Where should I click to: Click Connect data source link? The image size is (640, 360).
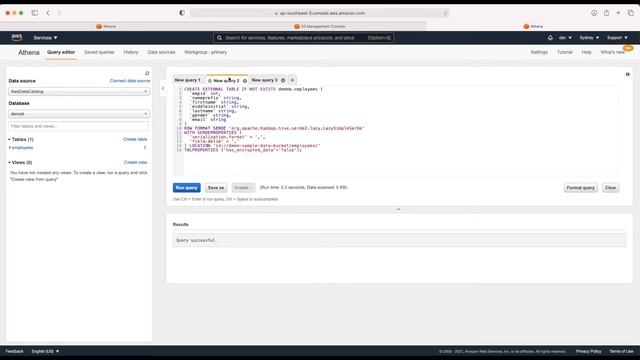130,81
